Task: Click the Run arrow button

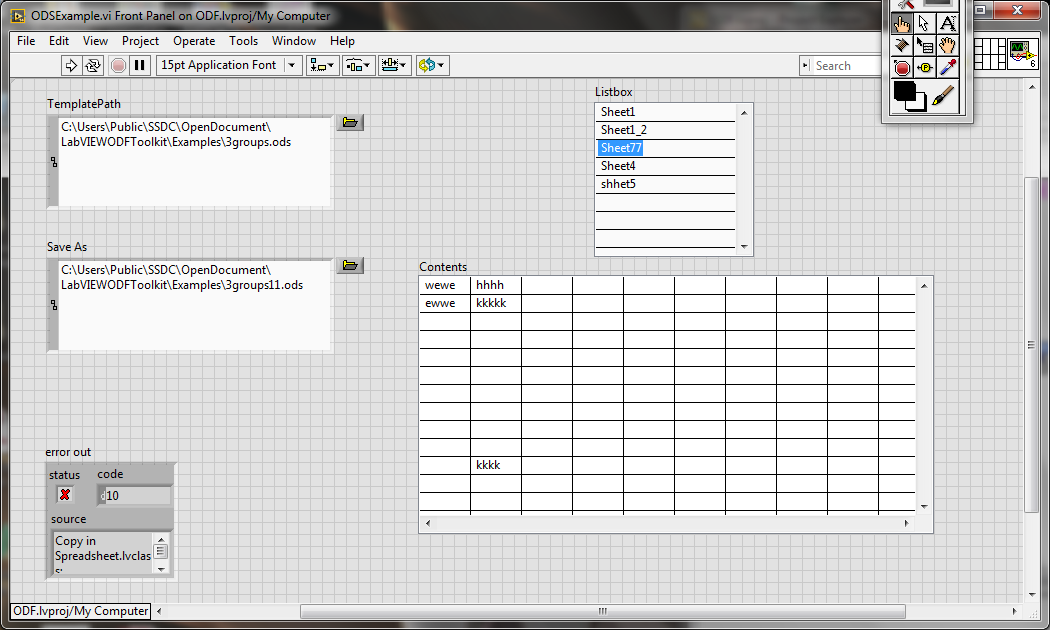Action: click(71, 65)
